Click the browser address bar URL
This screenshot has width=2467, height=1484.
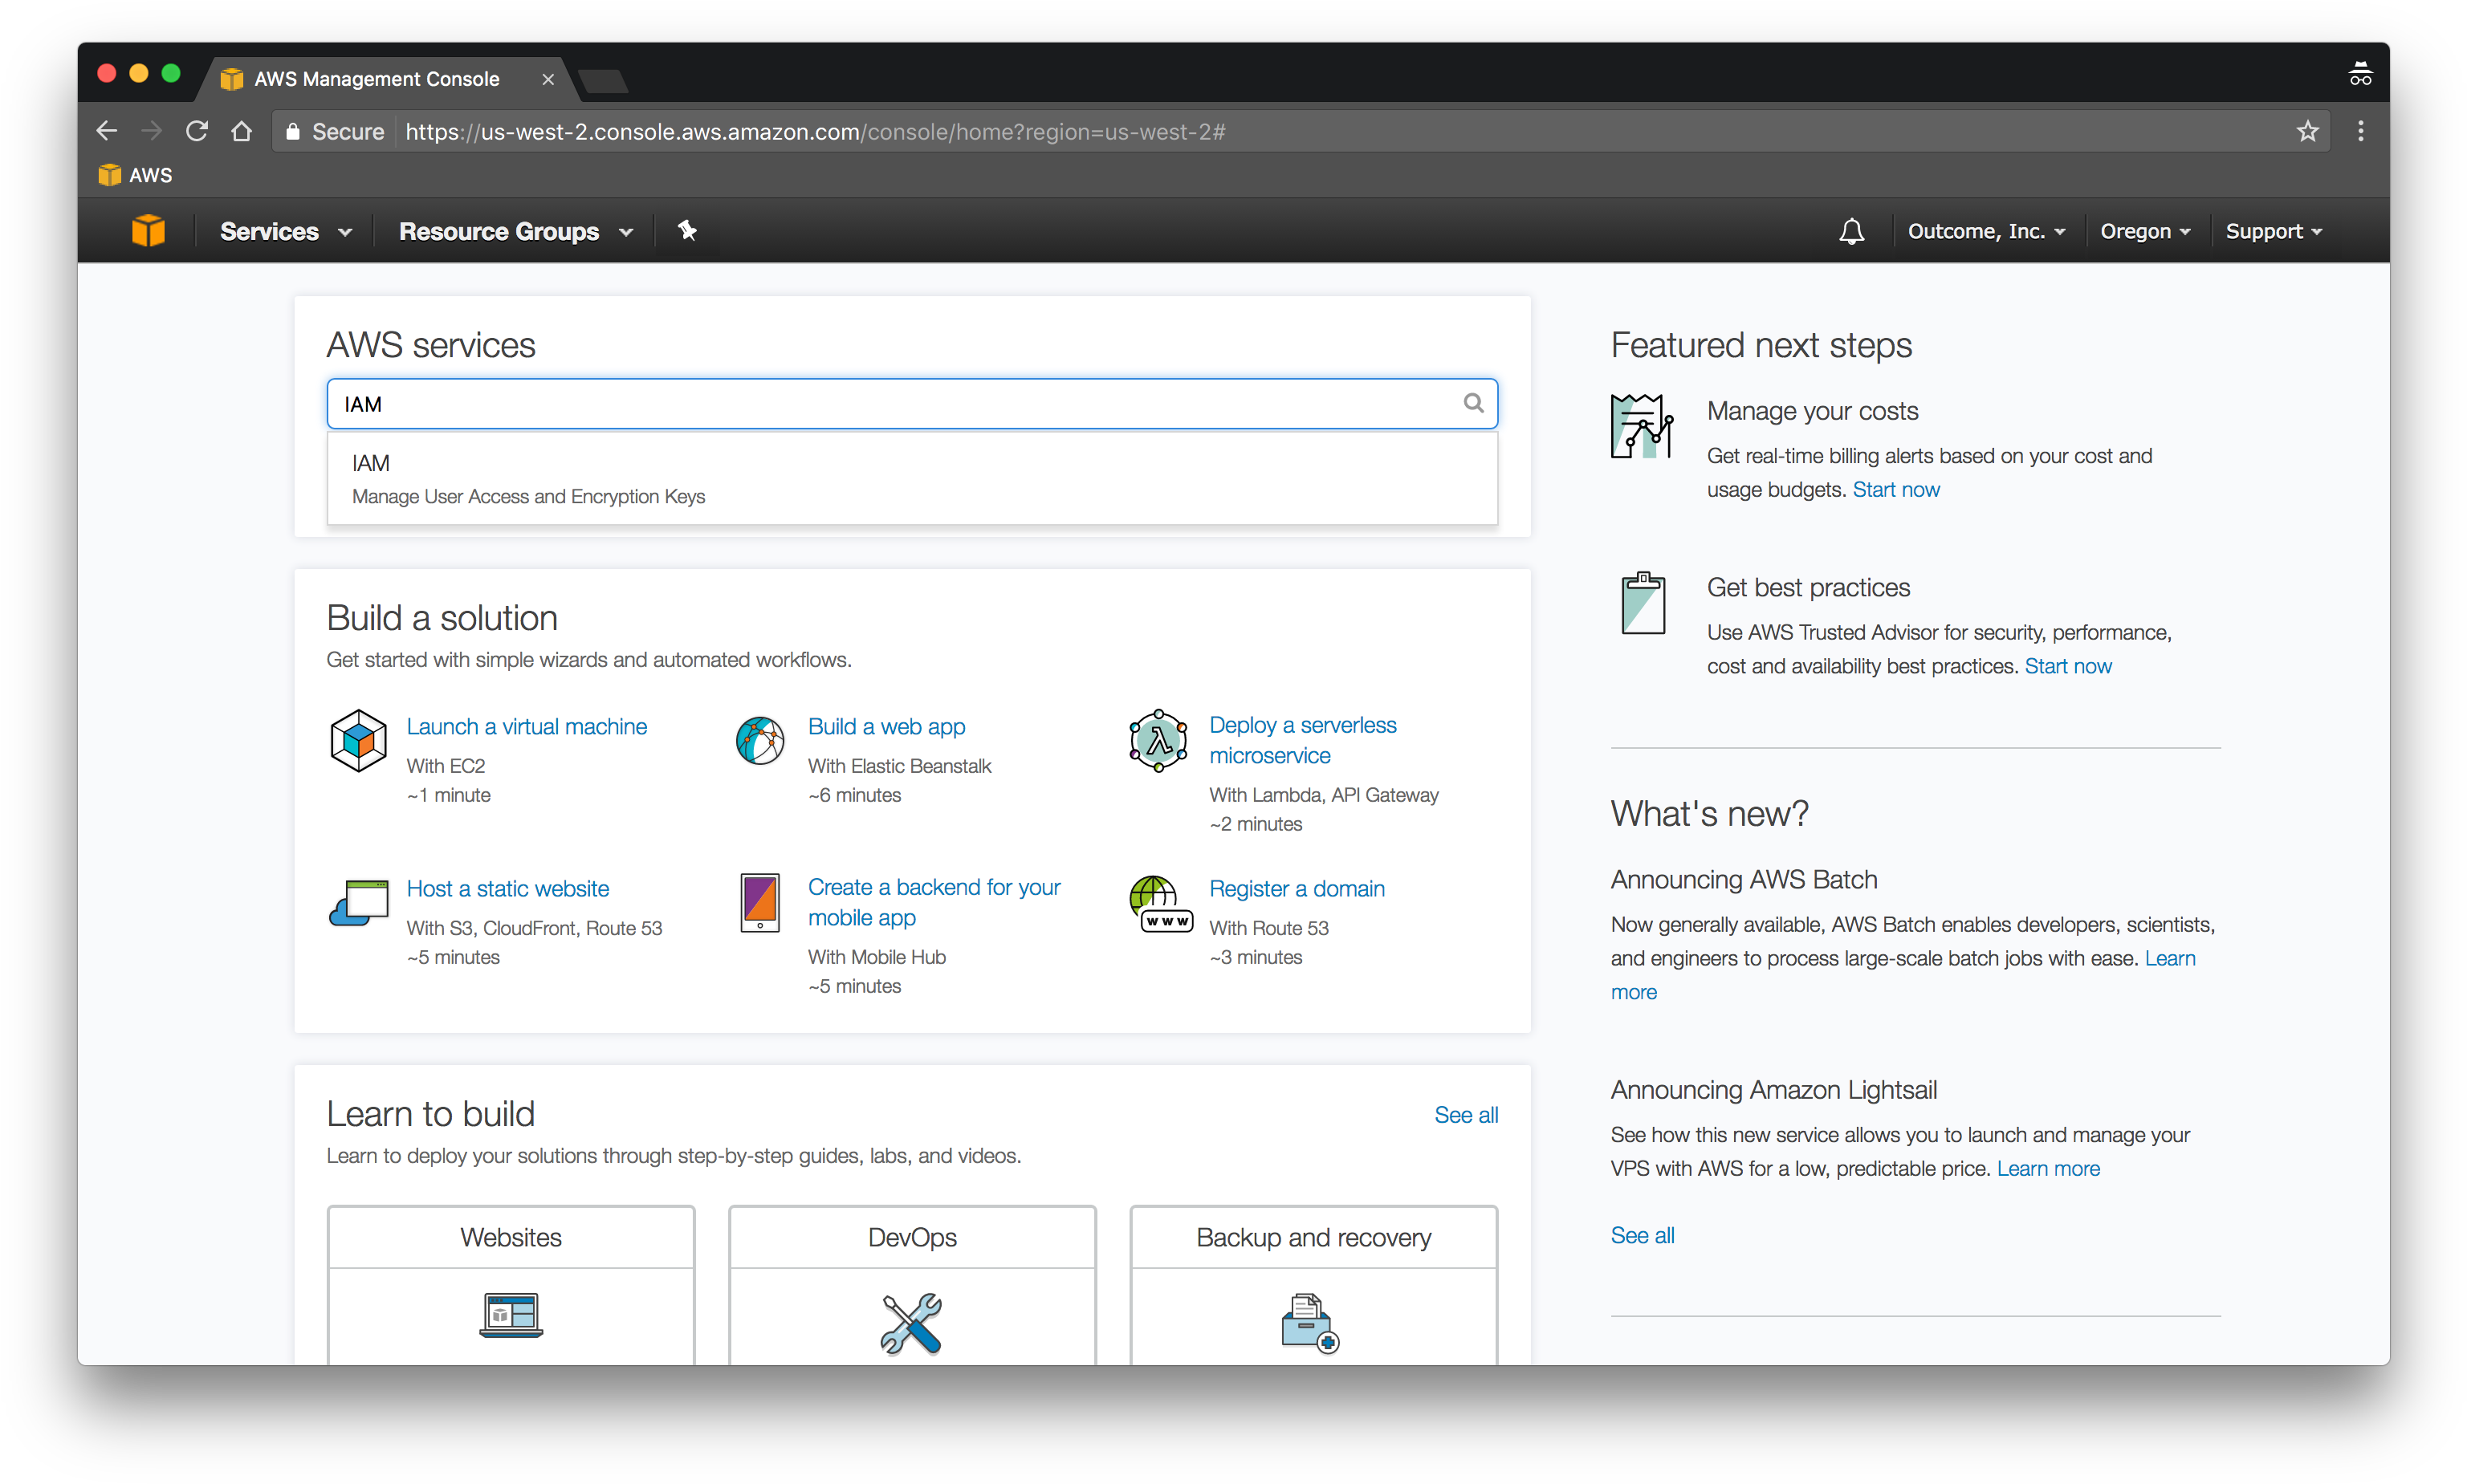coord(815,131)
